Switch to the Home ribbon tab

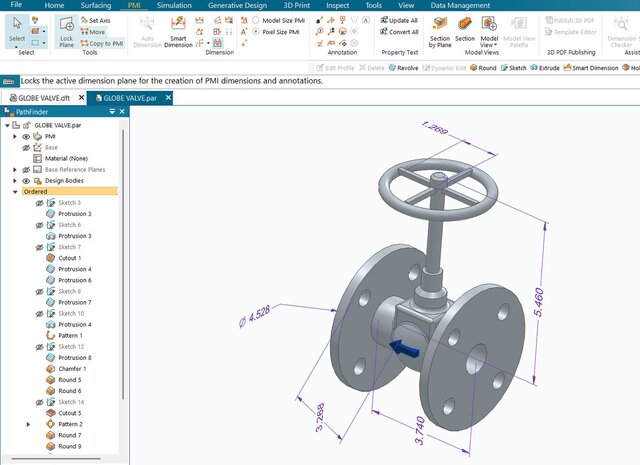[x=54, y=5]
